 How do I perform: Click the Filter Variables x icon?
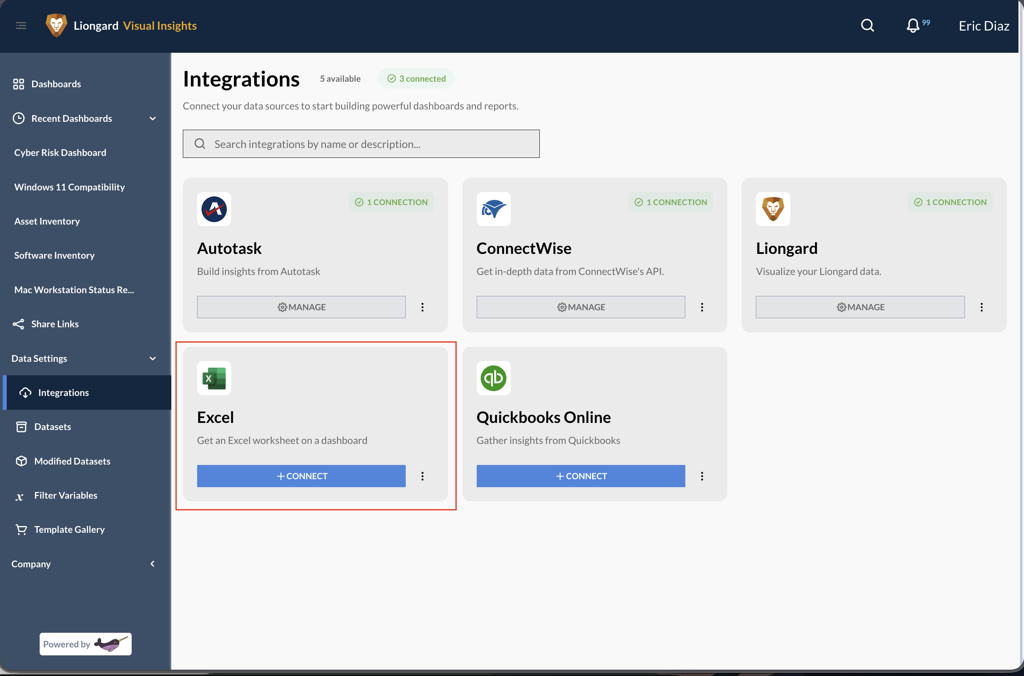tap(20, 496)
